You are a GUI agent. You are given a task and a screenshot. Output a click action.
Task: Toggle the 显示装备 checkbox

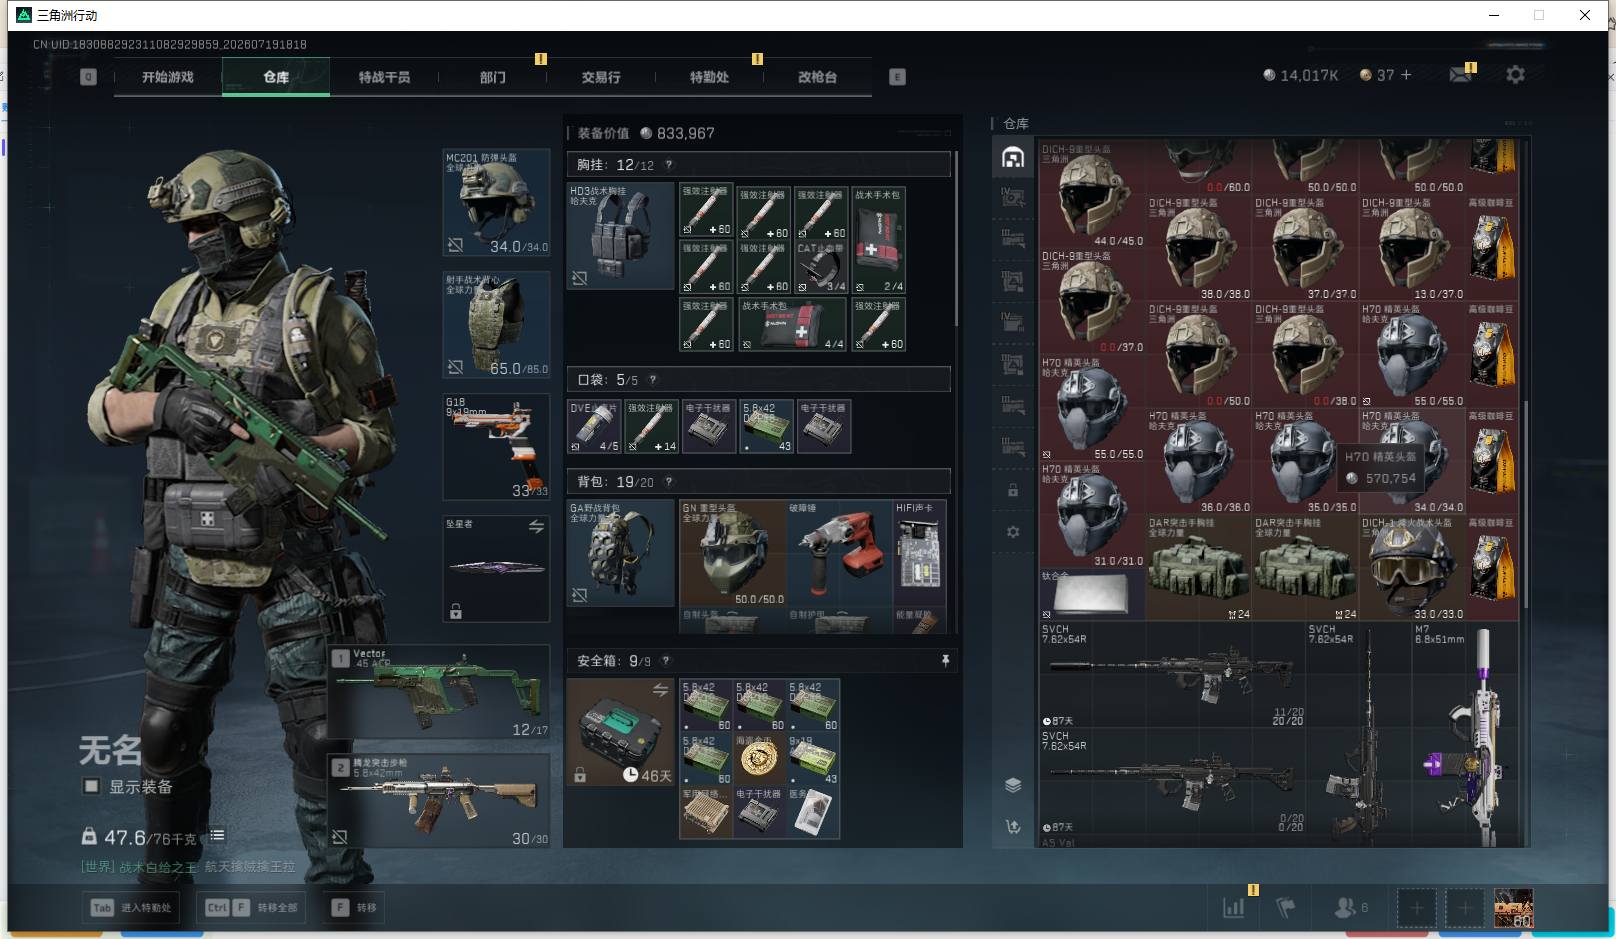click(91, 786)
